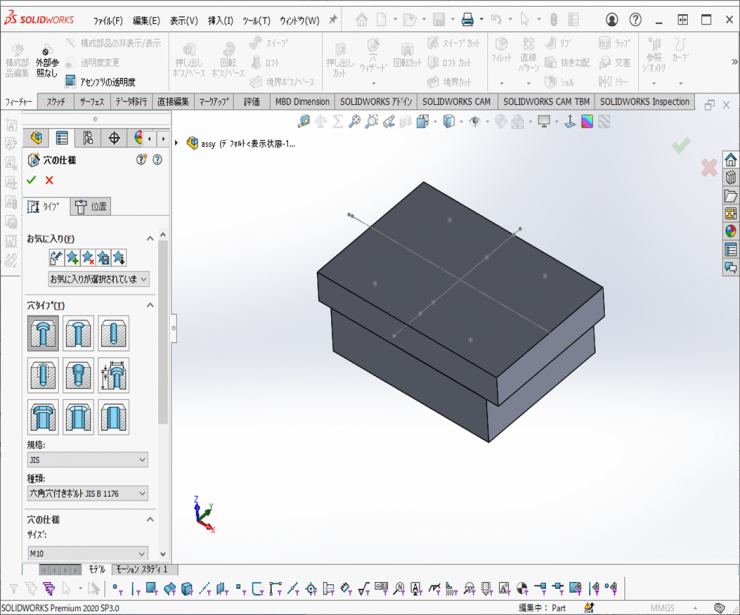Open SOLIDWORKS Resources home icon in task pane

click(x=731, y=160)
